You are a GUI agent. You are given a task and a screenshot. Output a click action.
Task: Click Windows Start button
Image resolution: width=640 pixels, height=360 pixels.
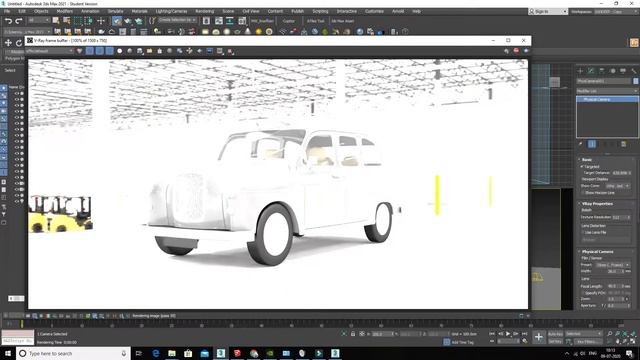point(8,353)
